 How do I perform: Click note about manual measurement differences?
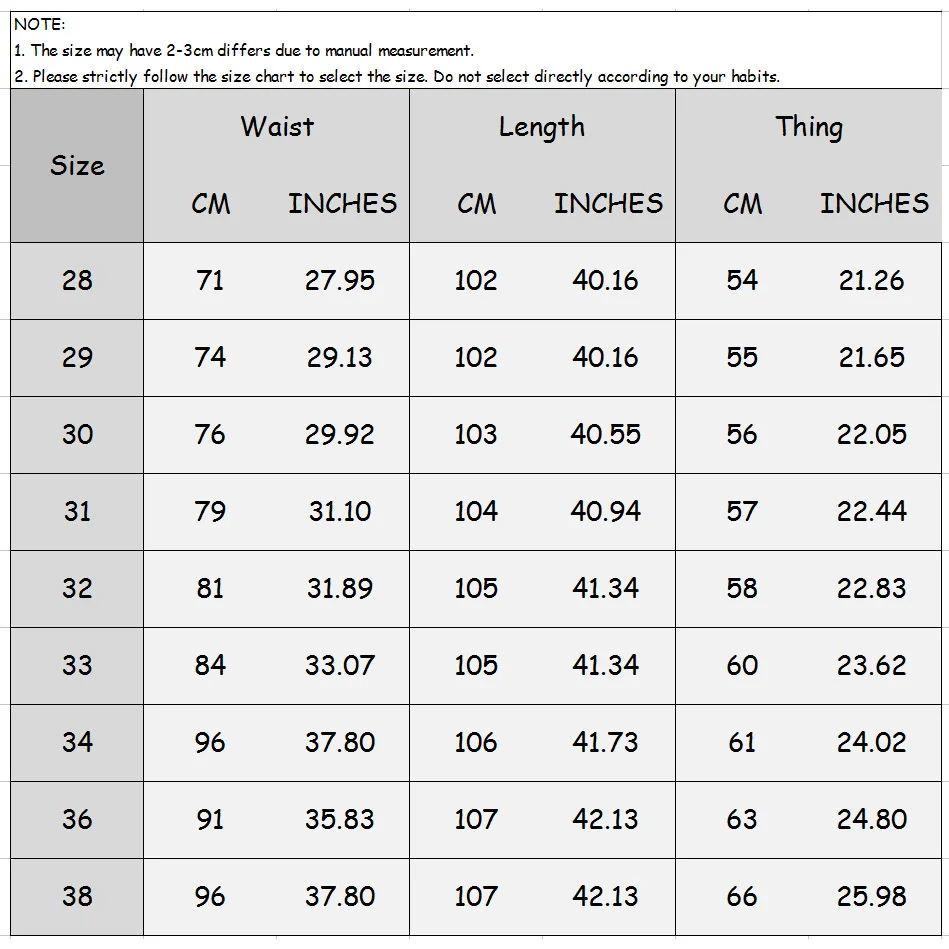(x=243, y=50)
